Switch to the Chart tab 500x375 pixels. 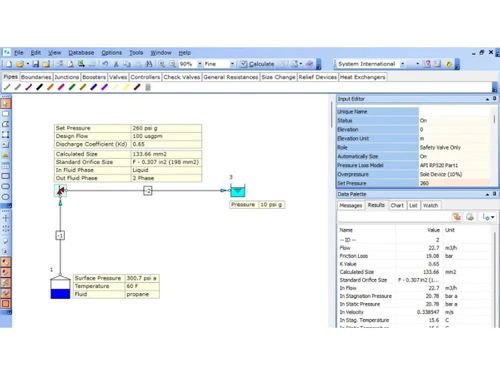(x=397, y=206)
